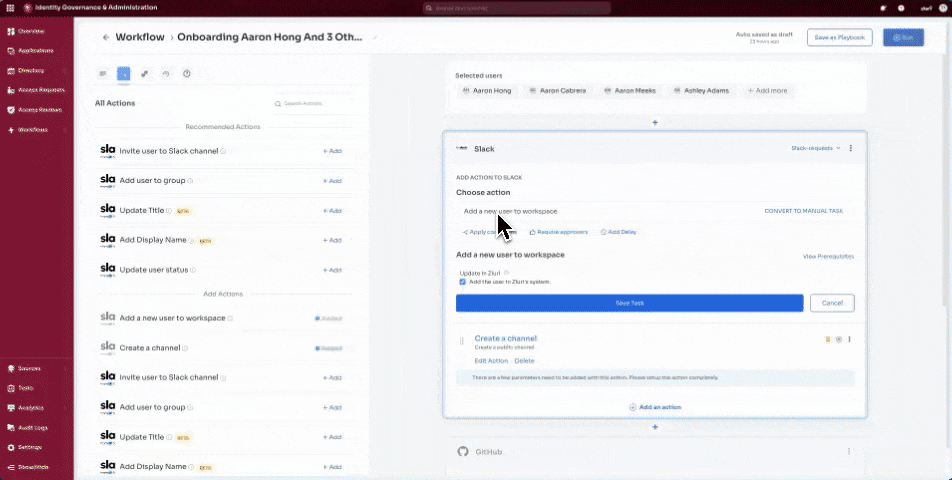The width and height of the screenshot is (952, 480).
Task: Open Overview in the sidebar
Action: 26,31
